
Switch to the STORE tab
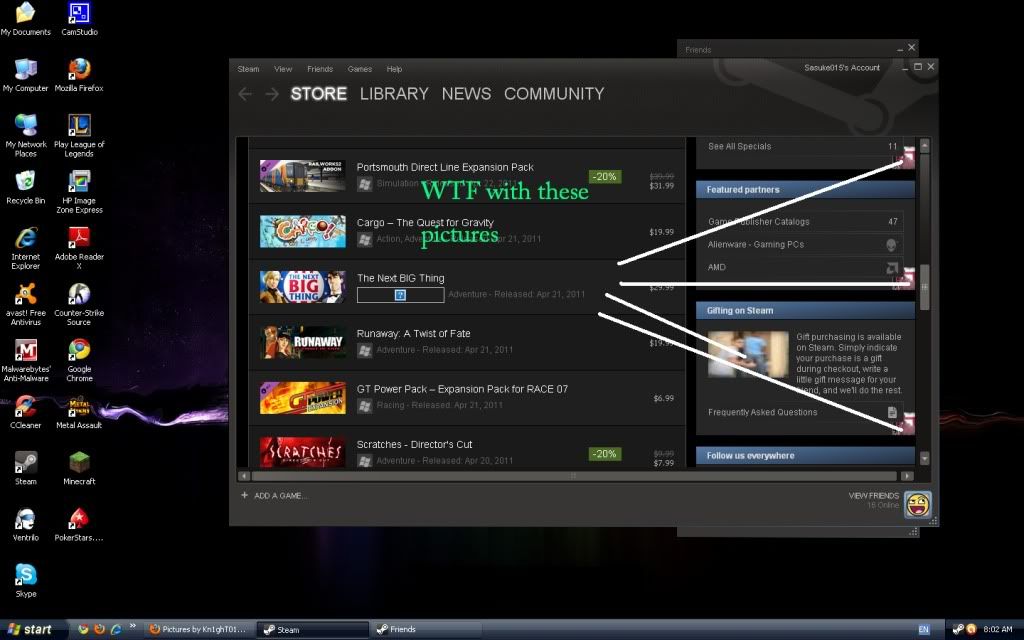[x=319, y=94]
